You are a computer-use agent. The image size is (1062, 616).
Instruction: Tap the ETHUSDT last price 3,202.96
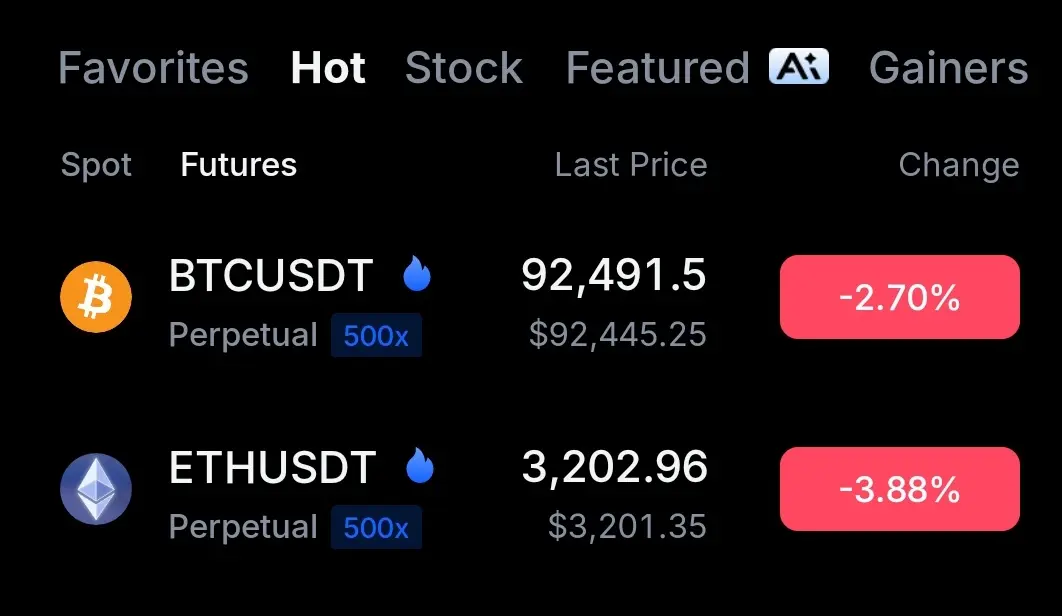pos(614,467)
